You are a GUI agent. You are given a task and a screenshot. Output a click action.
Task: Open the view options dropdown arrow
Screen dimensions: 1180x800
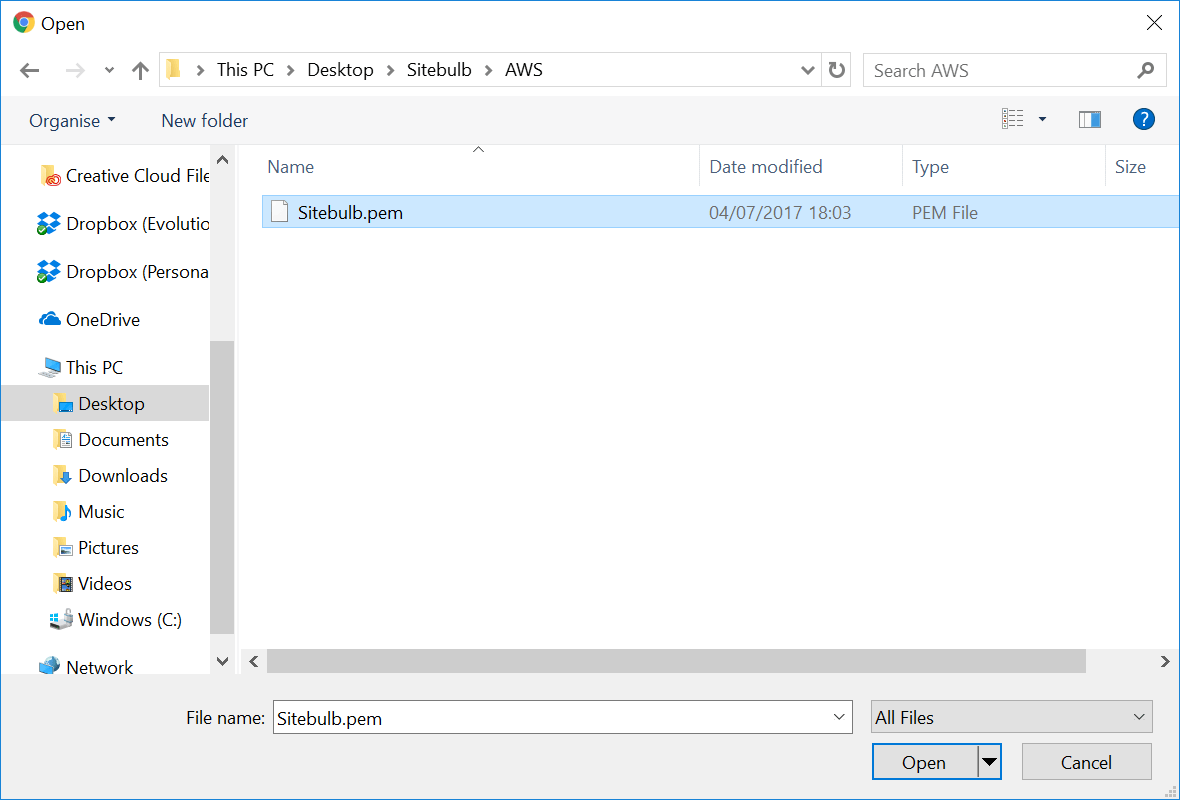pyautogui.click(x=1042, y=119)
